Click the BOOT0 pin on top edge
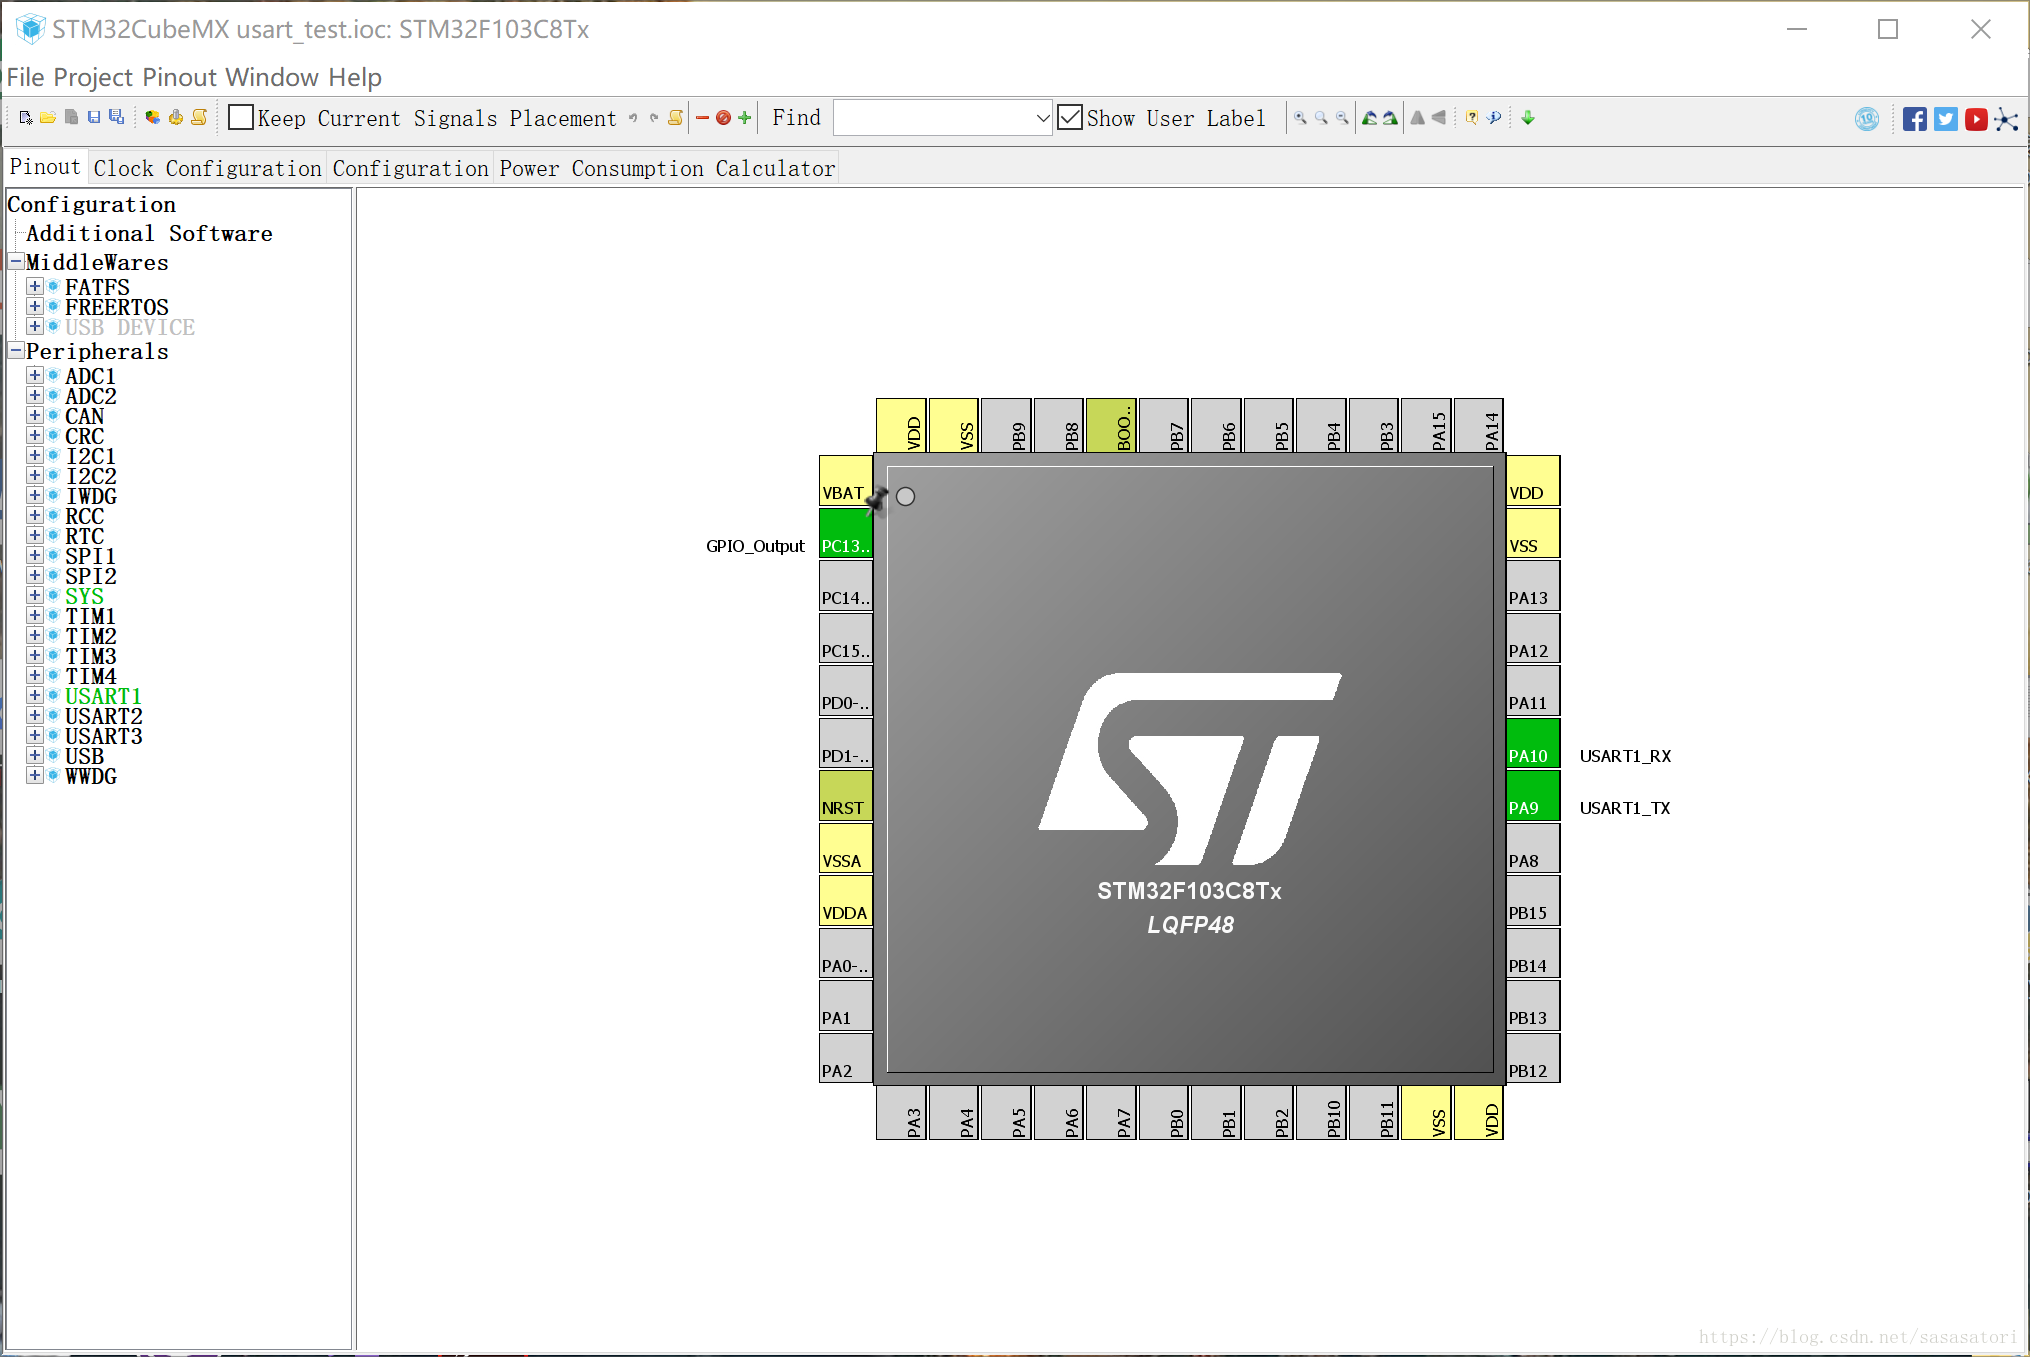The height and width of the screenshot is (1357, 2030). (x=1111, y=425)
